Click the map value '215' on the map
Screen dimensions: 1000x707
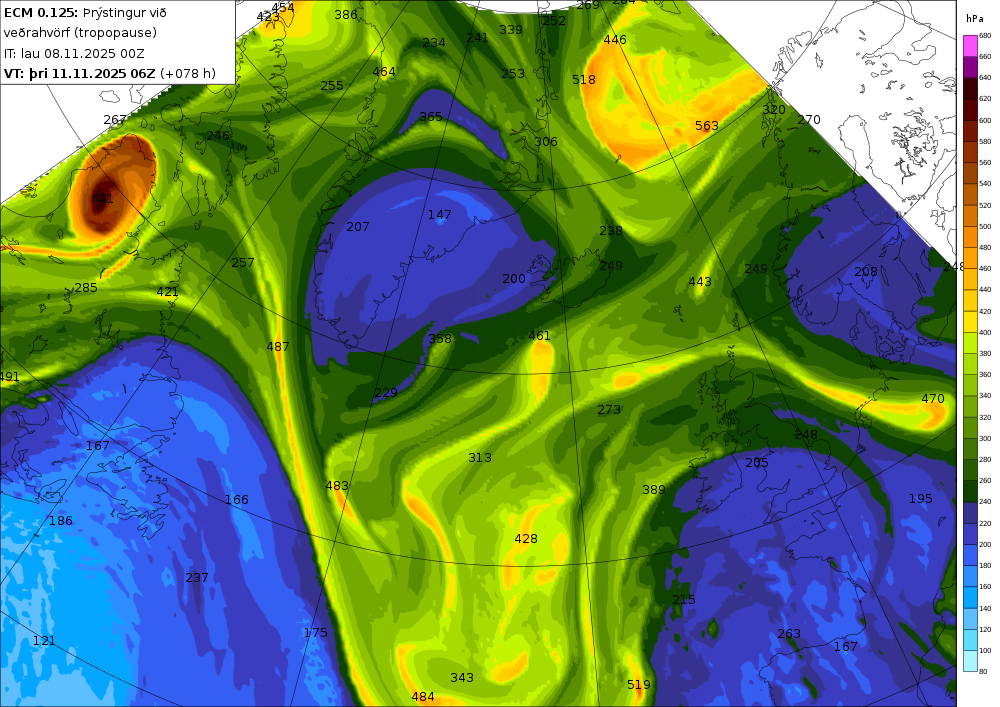coord(684,600)
